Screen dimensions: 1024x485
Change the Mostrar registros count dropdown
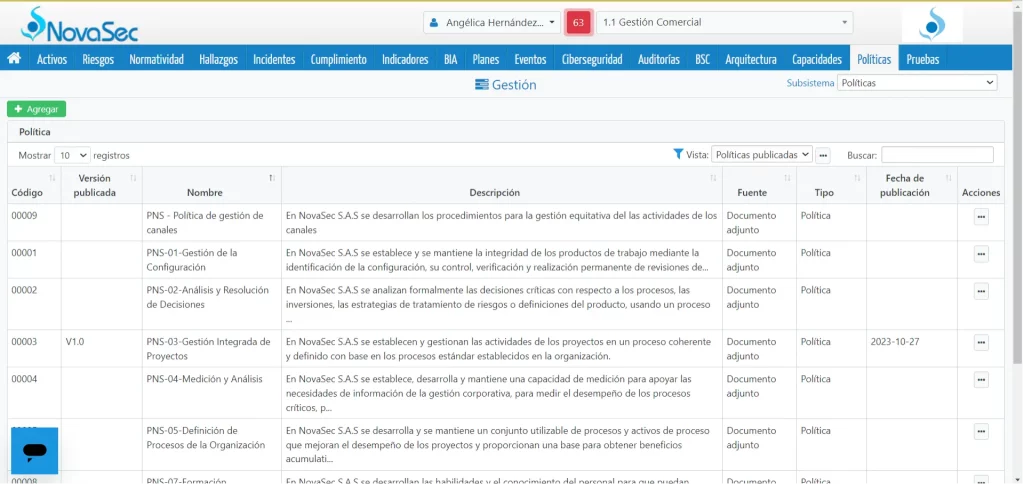(72, 155)
